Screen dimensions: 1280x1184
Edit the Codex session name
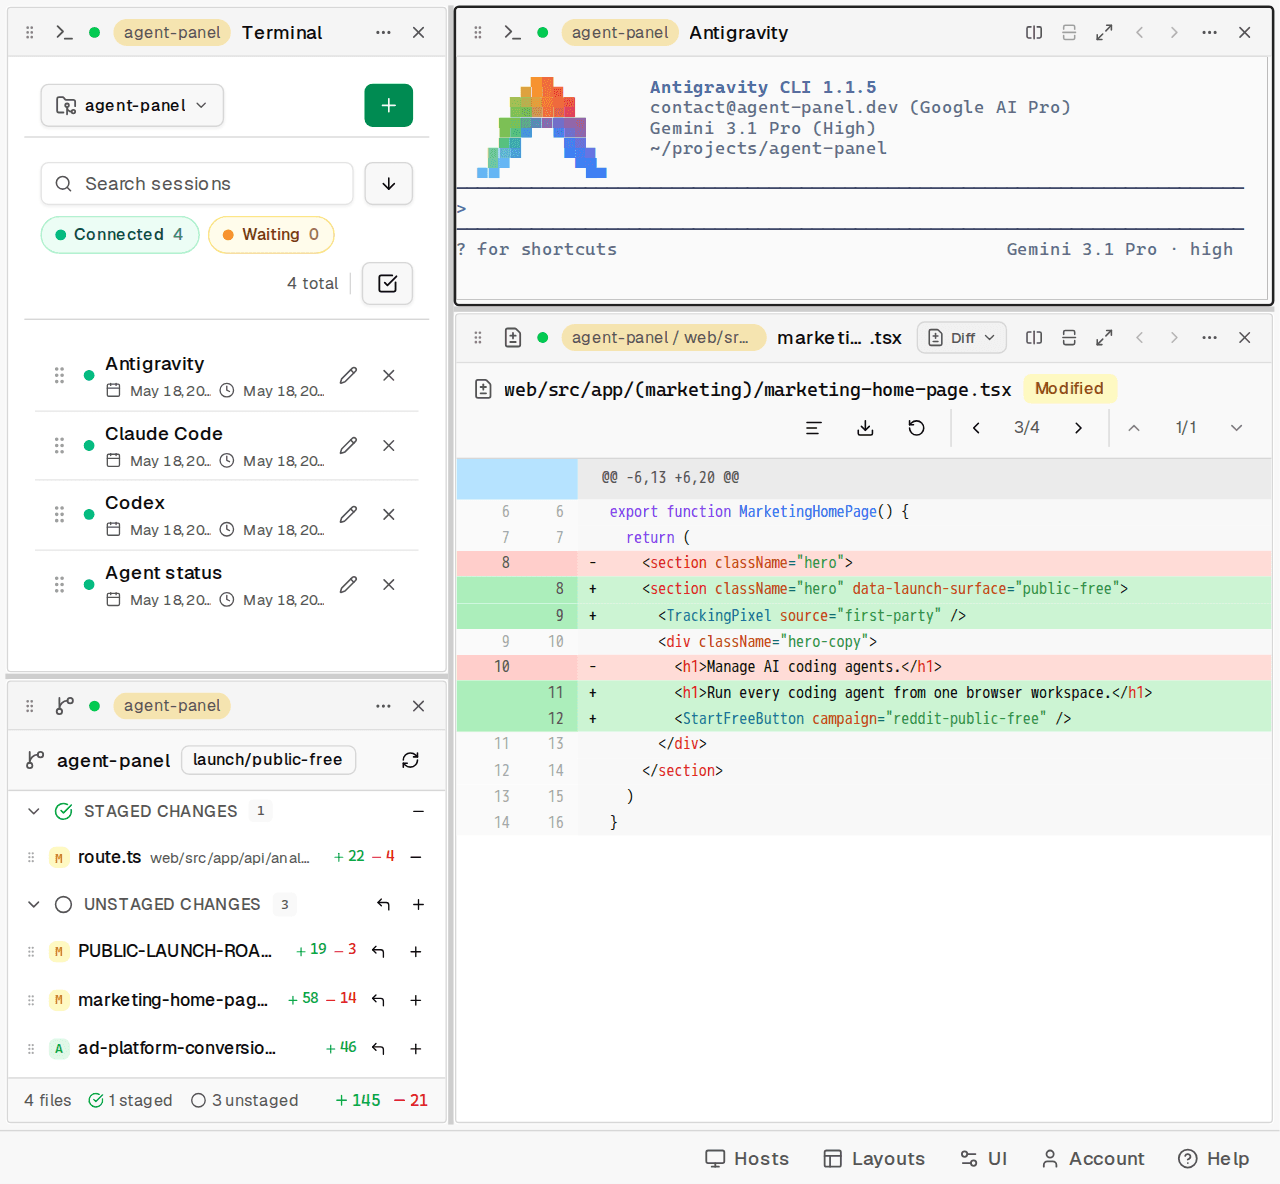[x=348, y=515]
